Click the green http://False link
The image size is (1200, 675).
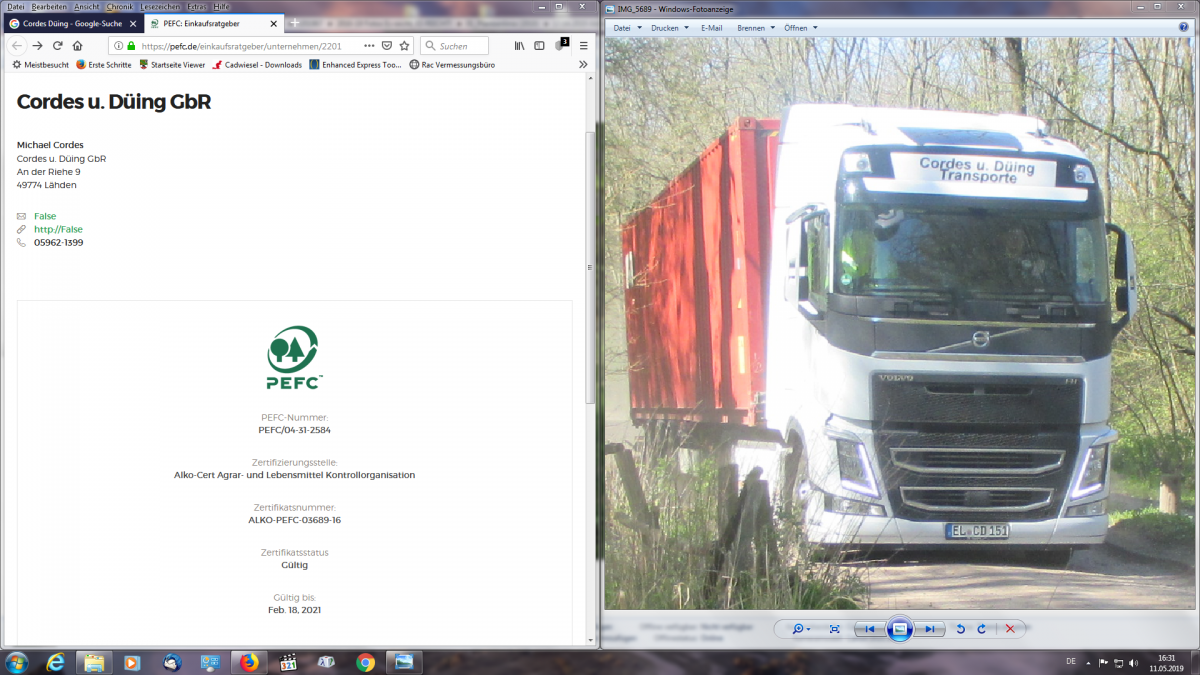pos(58,229)
